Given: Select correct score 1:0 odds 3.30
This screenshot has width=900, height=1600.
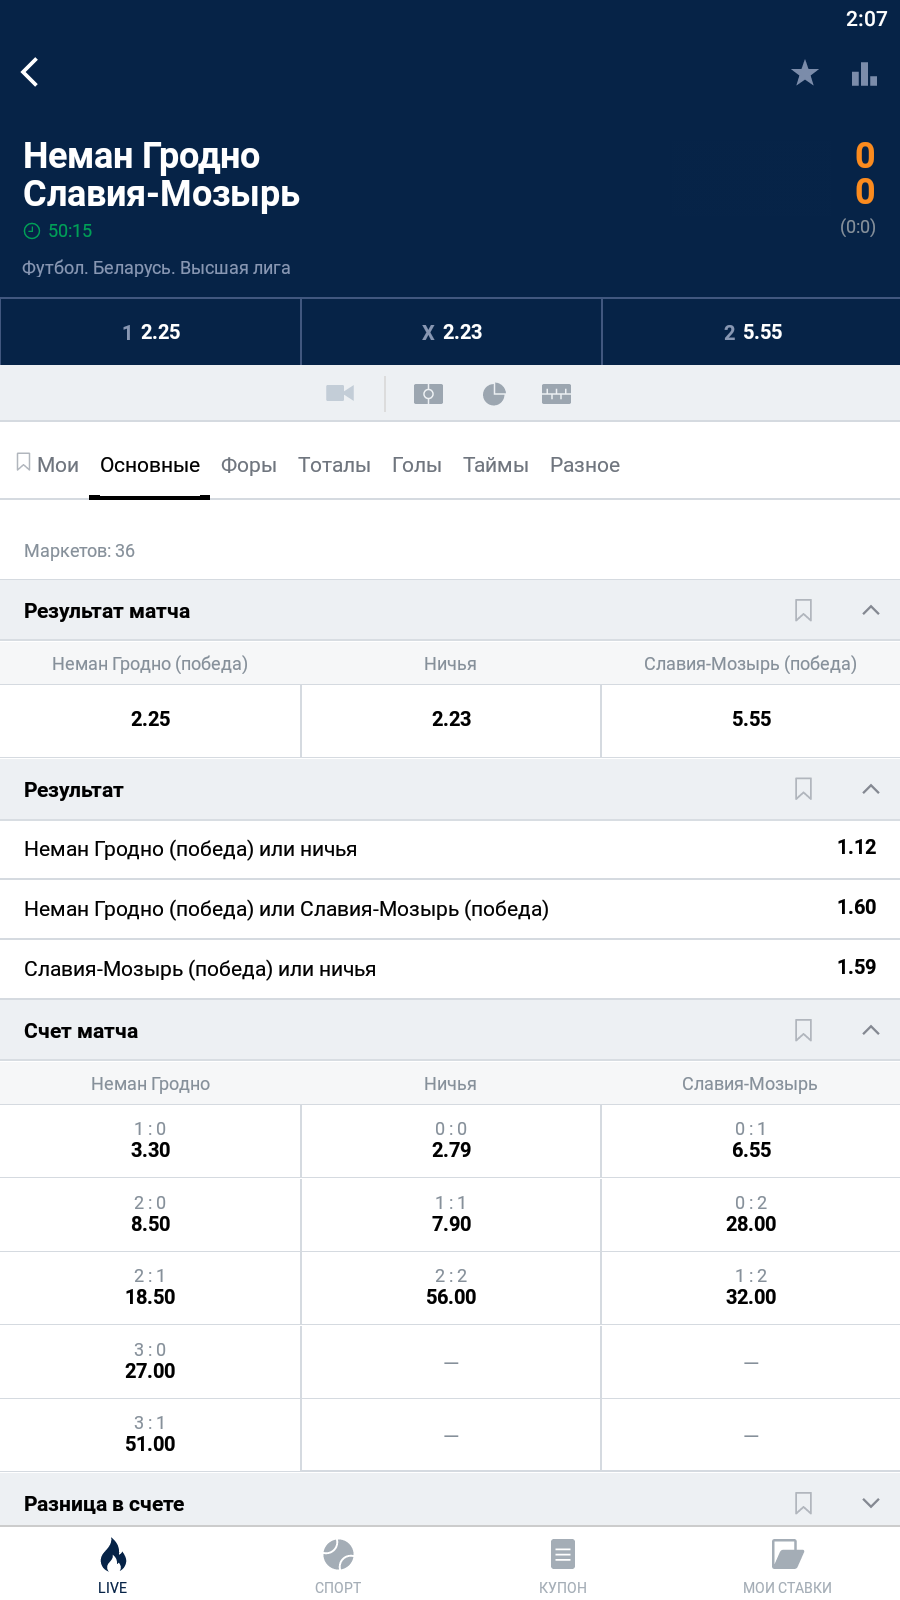Looking at the screenshot, I should coord(150,1140).
